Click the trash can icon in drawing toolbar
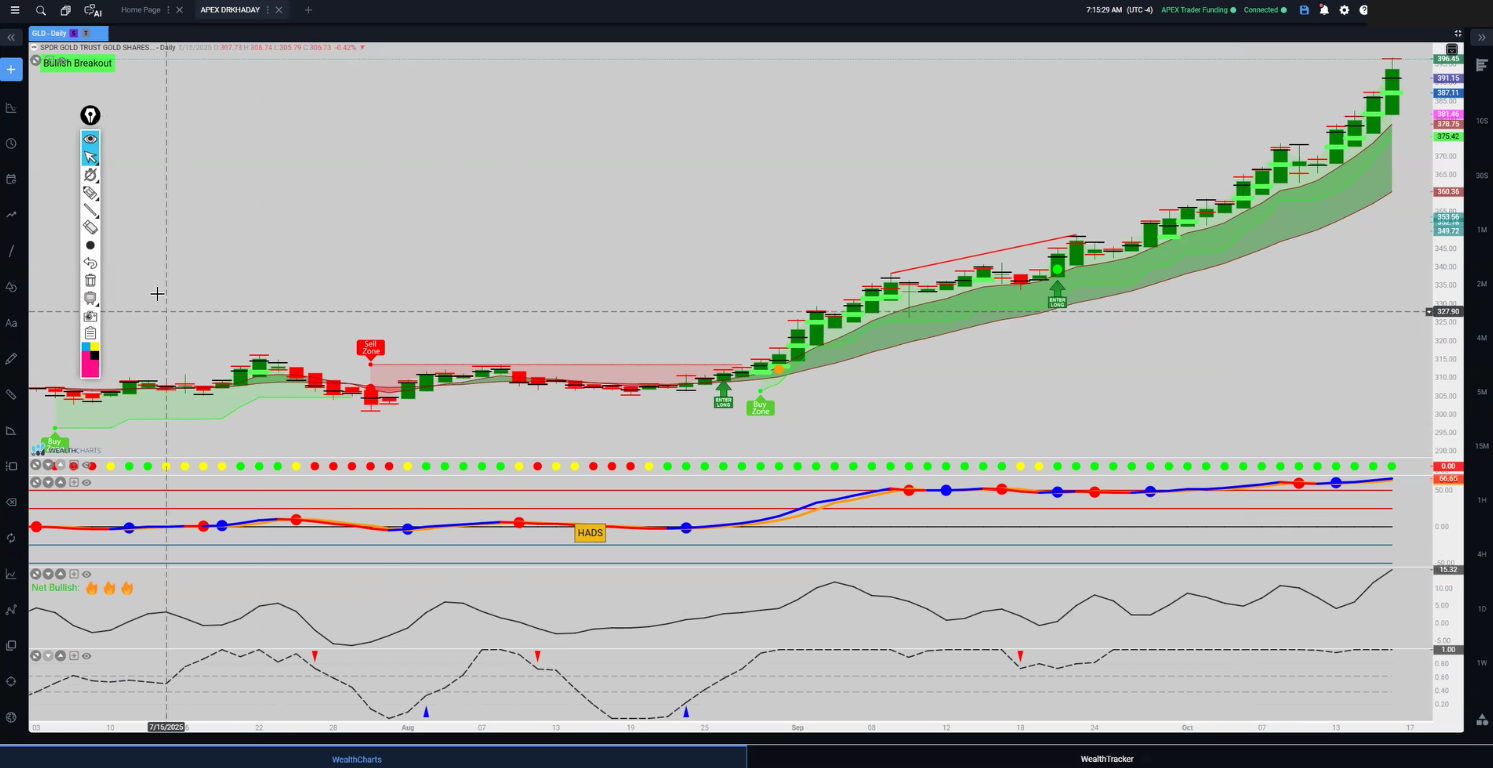Viewport: 1493px width, 768px height. 90,280
